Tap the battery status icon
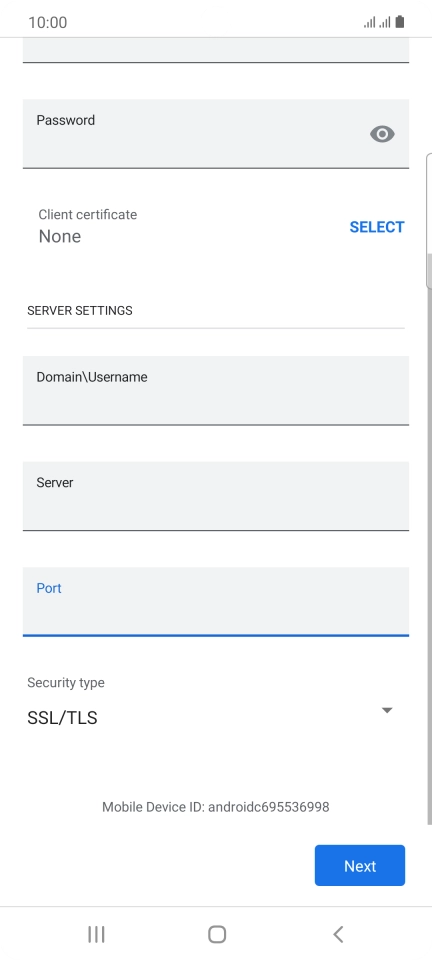The height and width of the screenshot is (960, 432). point(400,23)
